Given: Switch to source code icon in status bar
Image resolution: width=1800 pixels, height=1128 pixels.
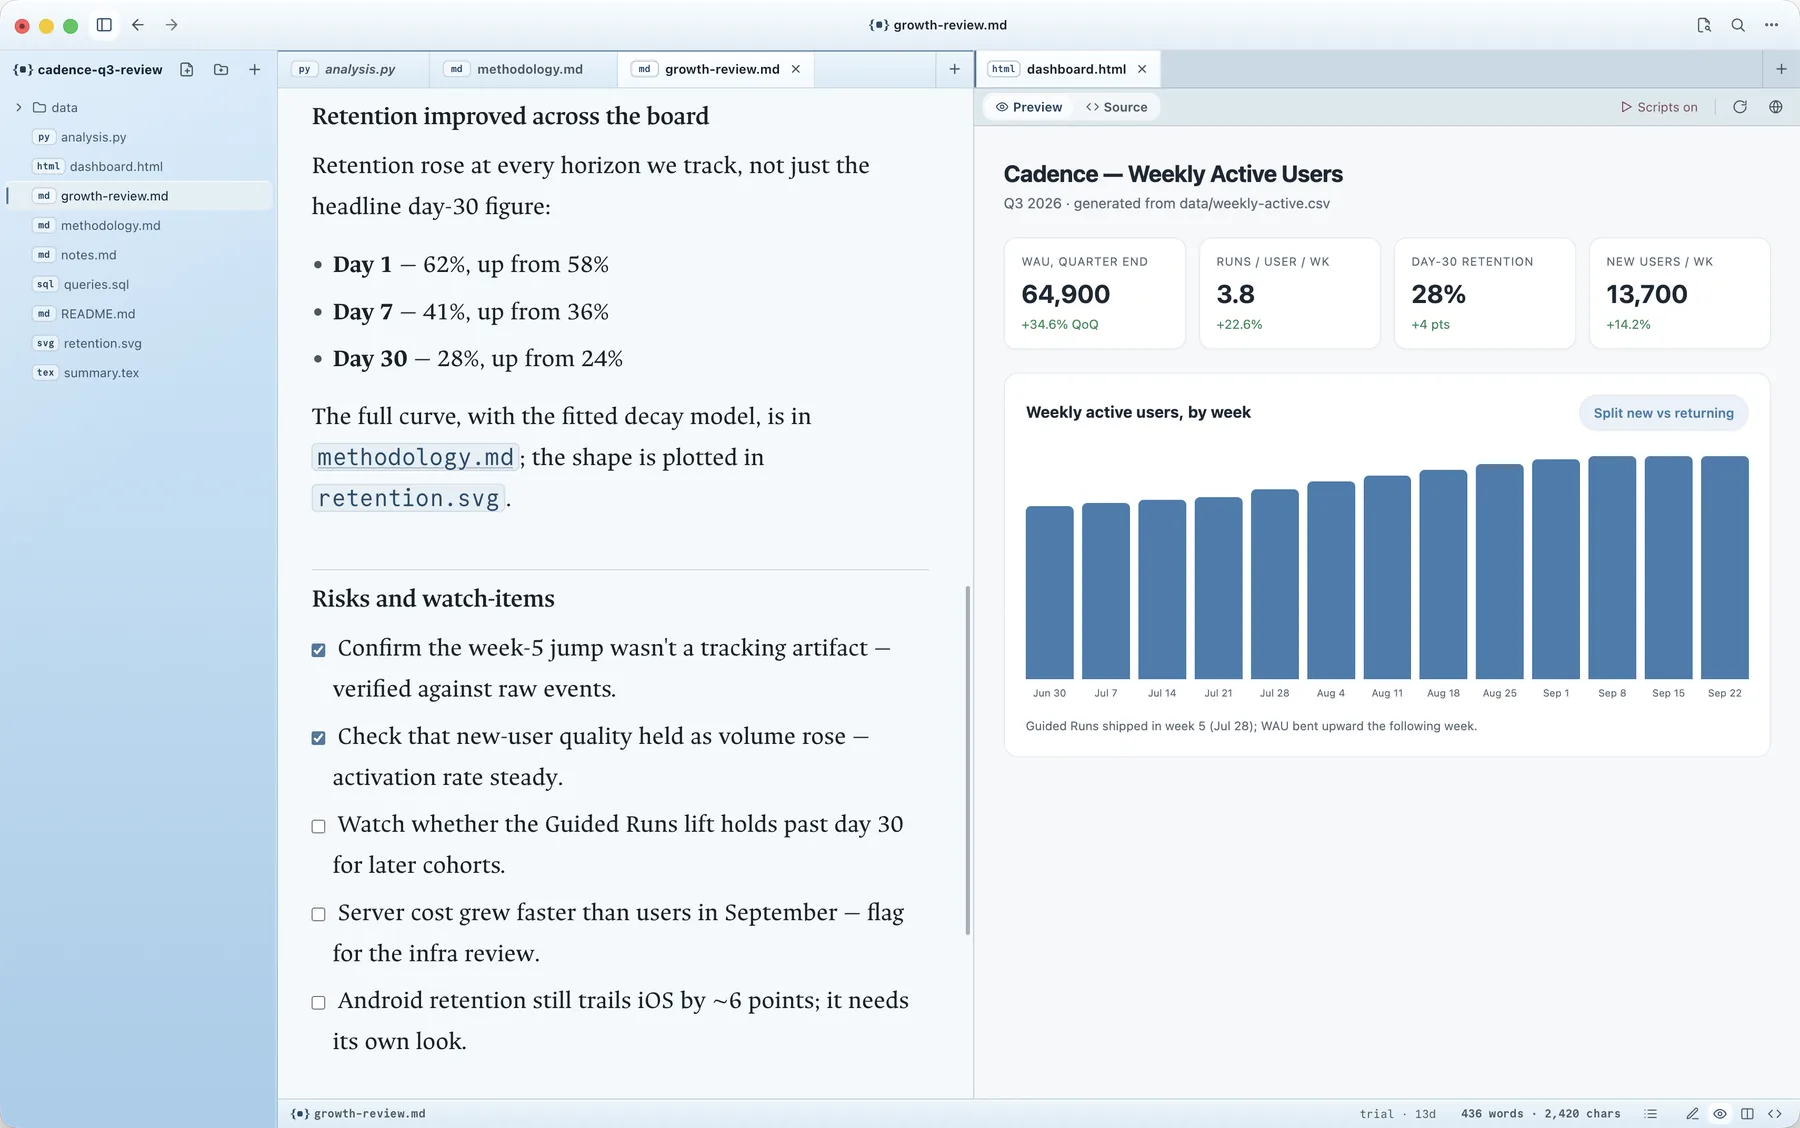Looking at the screenshot, I should click(x=1775, y=1113).
